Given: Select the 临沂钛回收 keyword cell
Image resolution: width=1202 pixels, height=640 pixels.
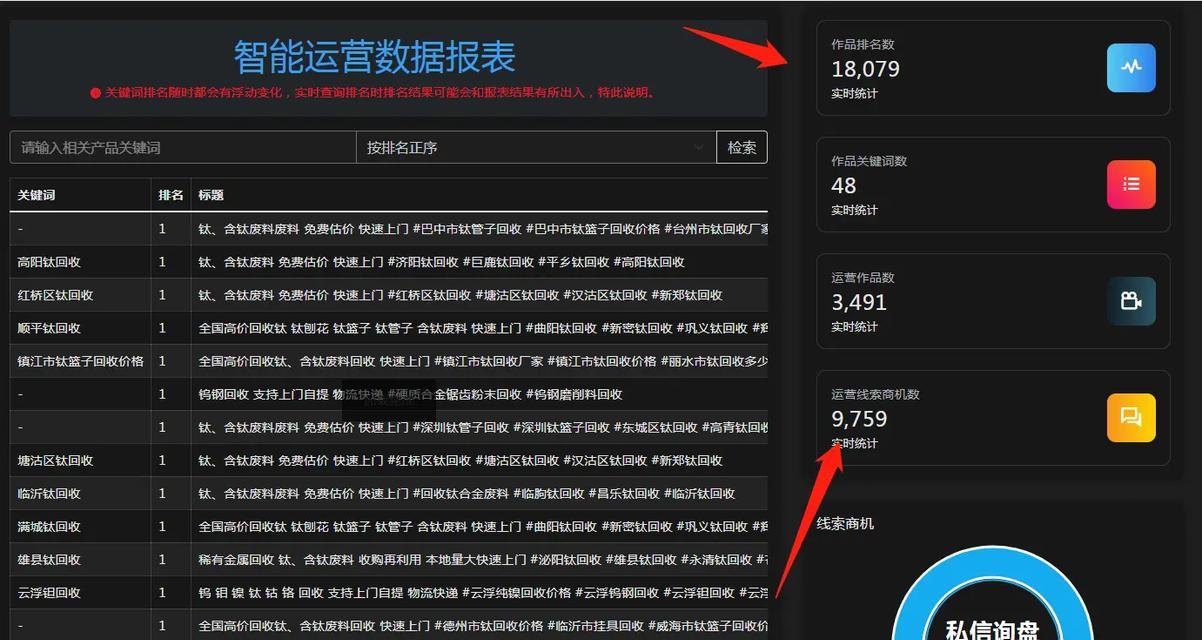Looking at the screenshot, I should tap(80, 493).
